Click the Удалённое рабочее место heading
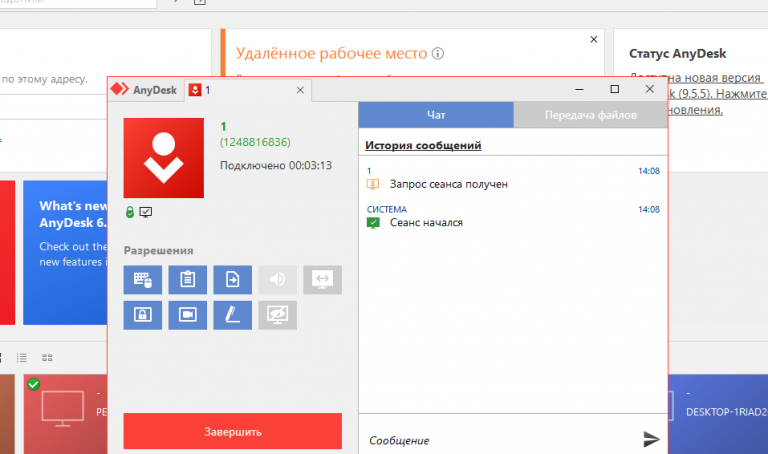The width and height of the screenshot is (768, 454). [332, 53]
